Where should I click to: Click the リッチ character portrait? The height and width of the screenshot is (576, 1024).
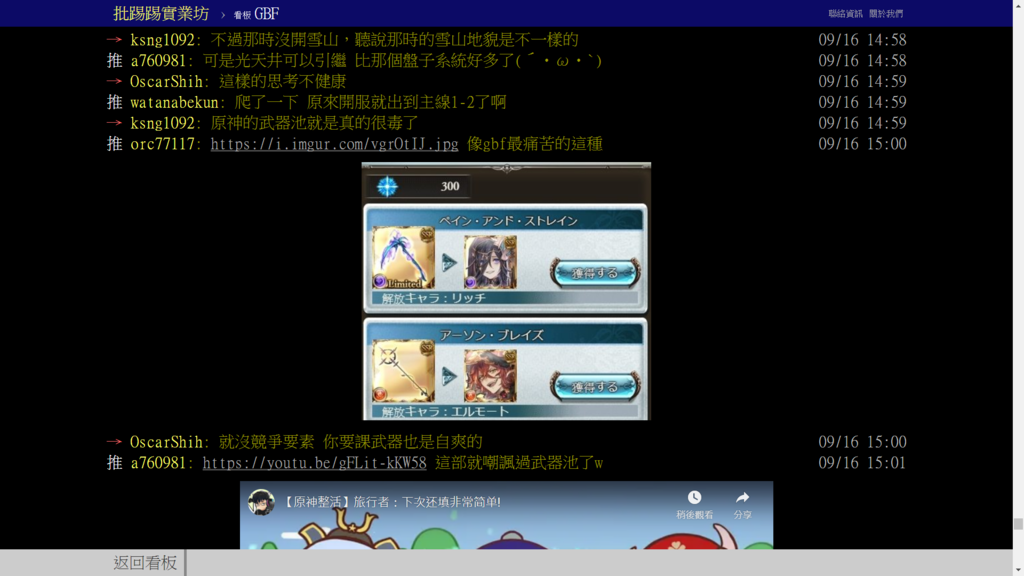pos(490,262)
